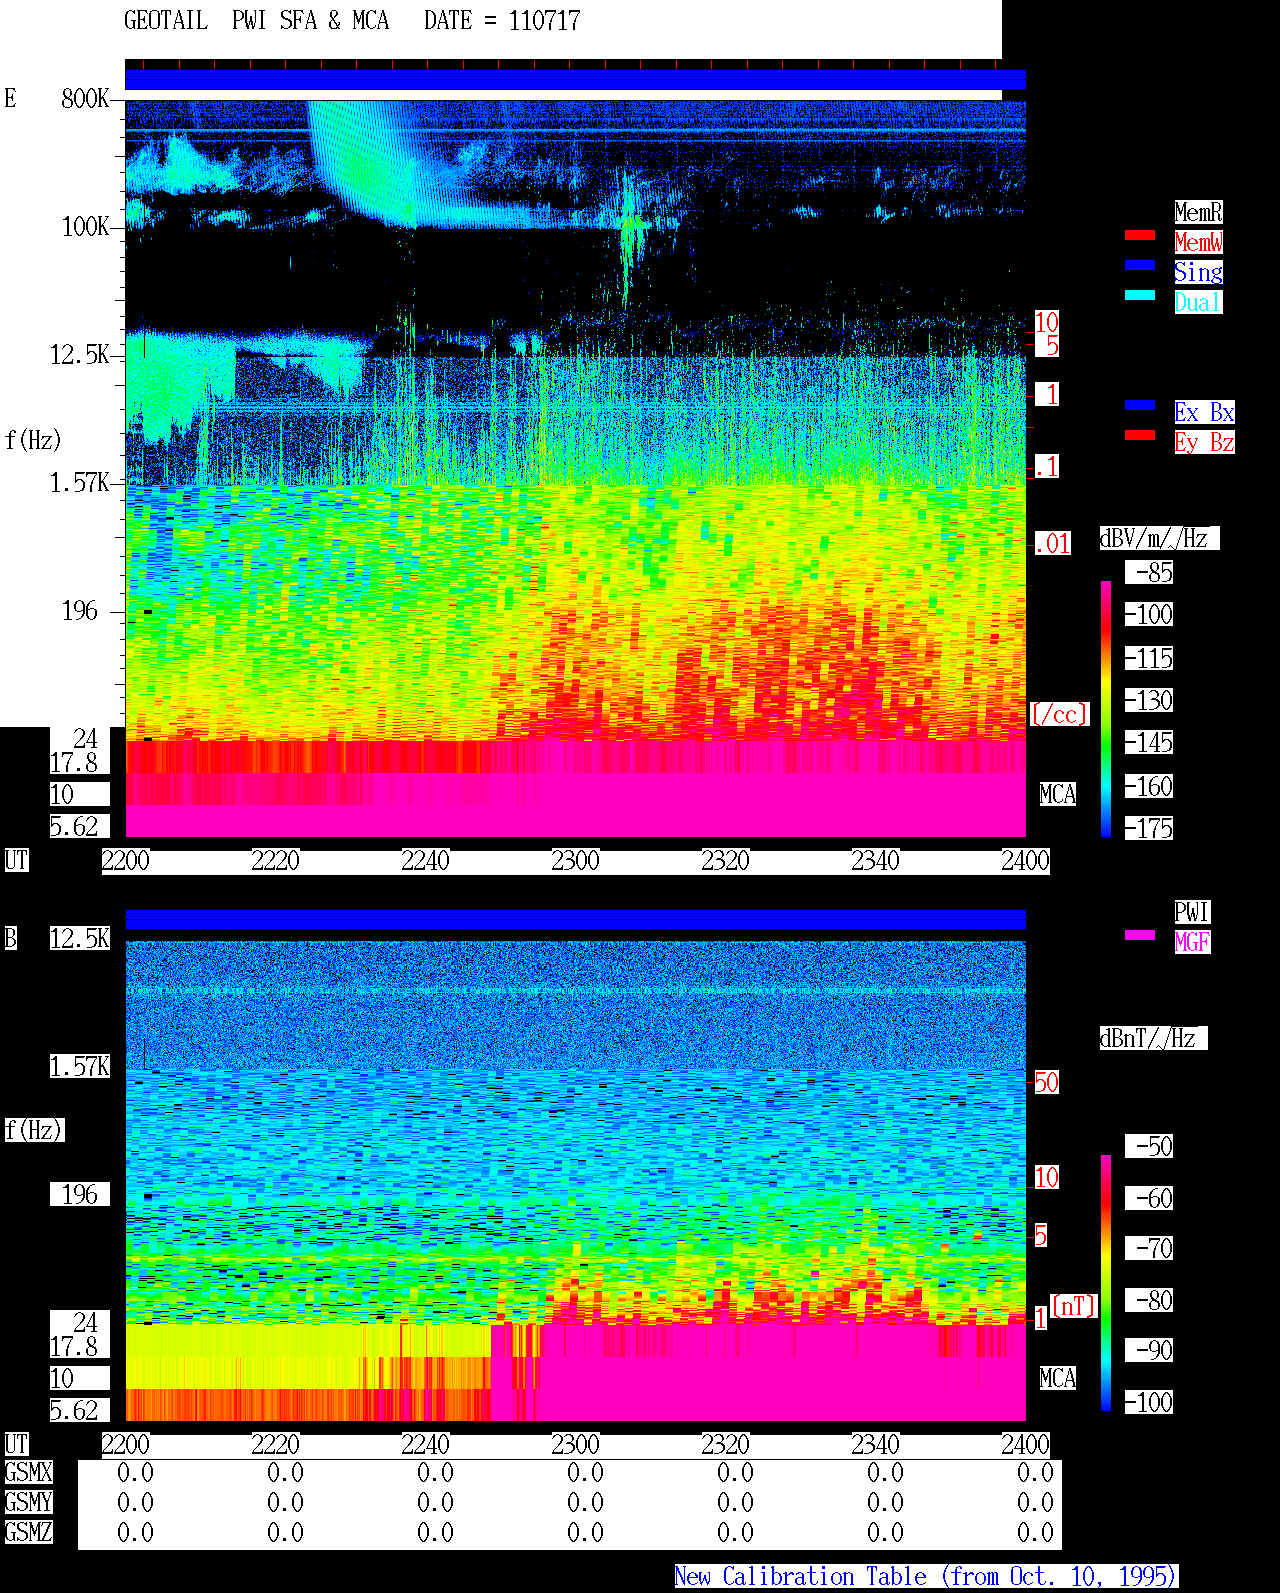The height and width of the screenshot is (1593, 1280).
Task: Click the -115 color scale value
Action: coord(1149,658)
